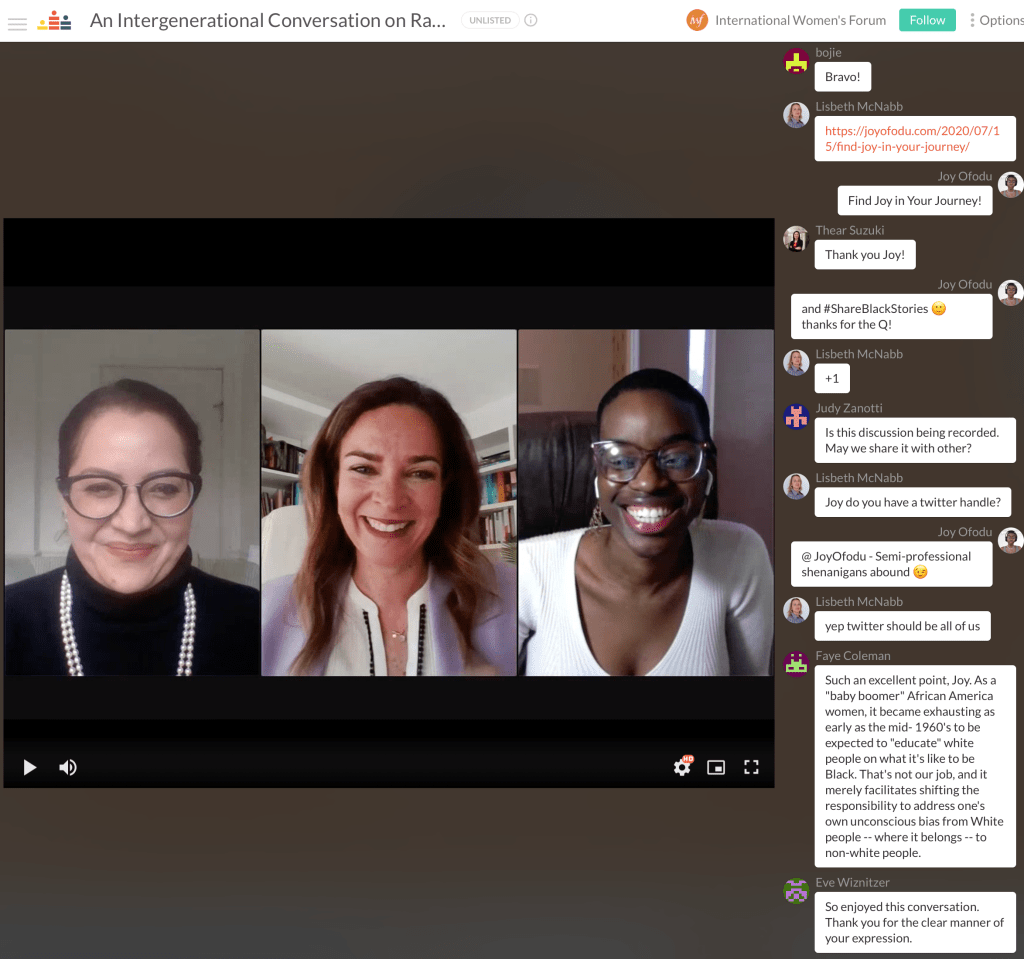This screenshot has height=959, width=1024.
Task: Open the International Women's Forum avatar
Action: point(697,20)
